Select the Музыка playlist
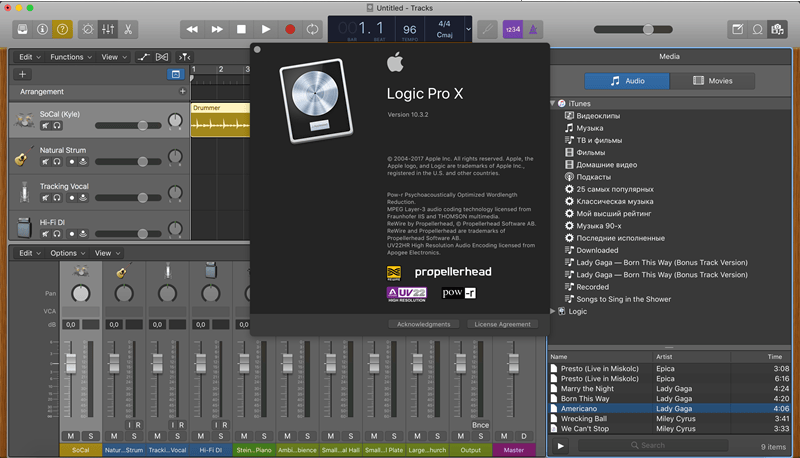The image size is (800, 458). click(x=590, y=128)
